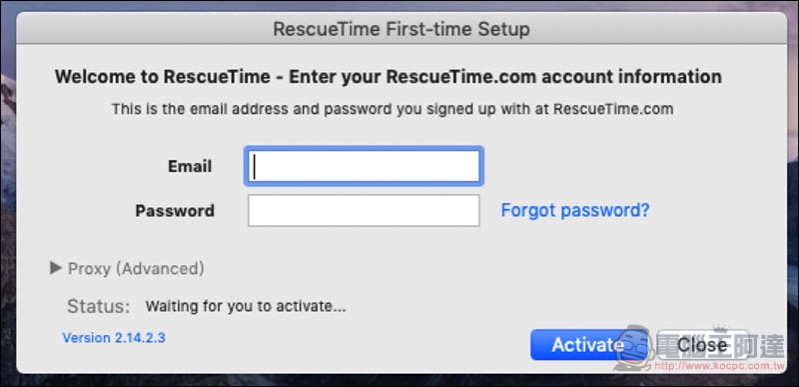Click the crown icon above the watermark

(x=721, y=328)
